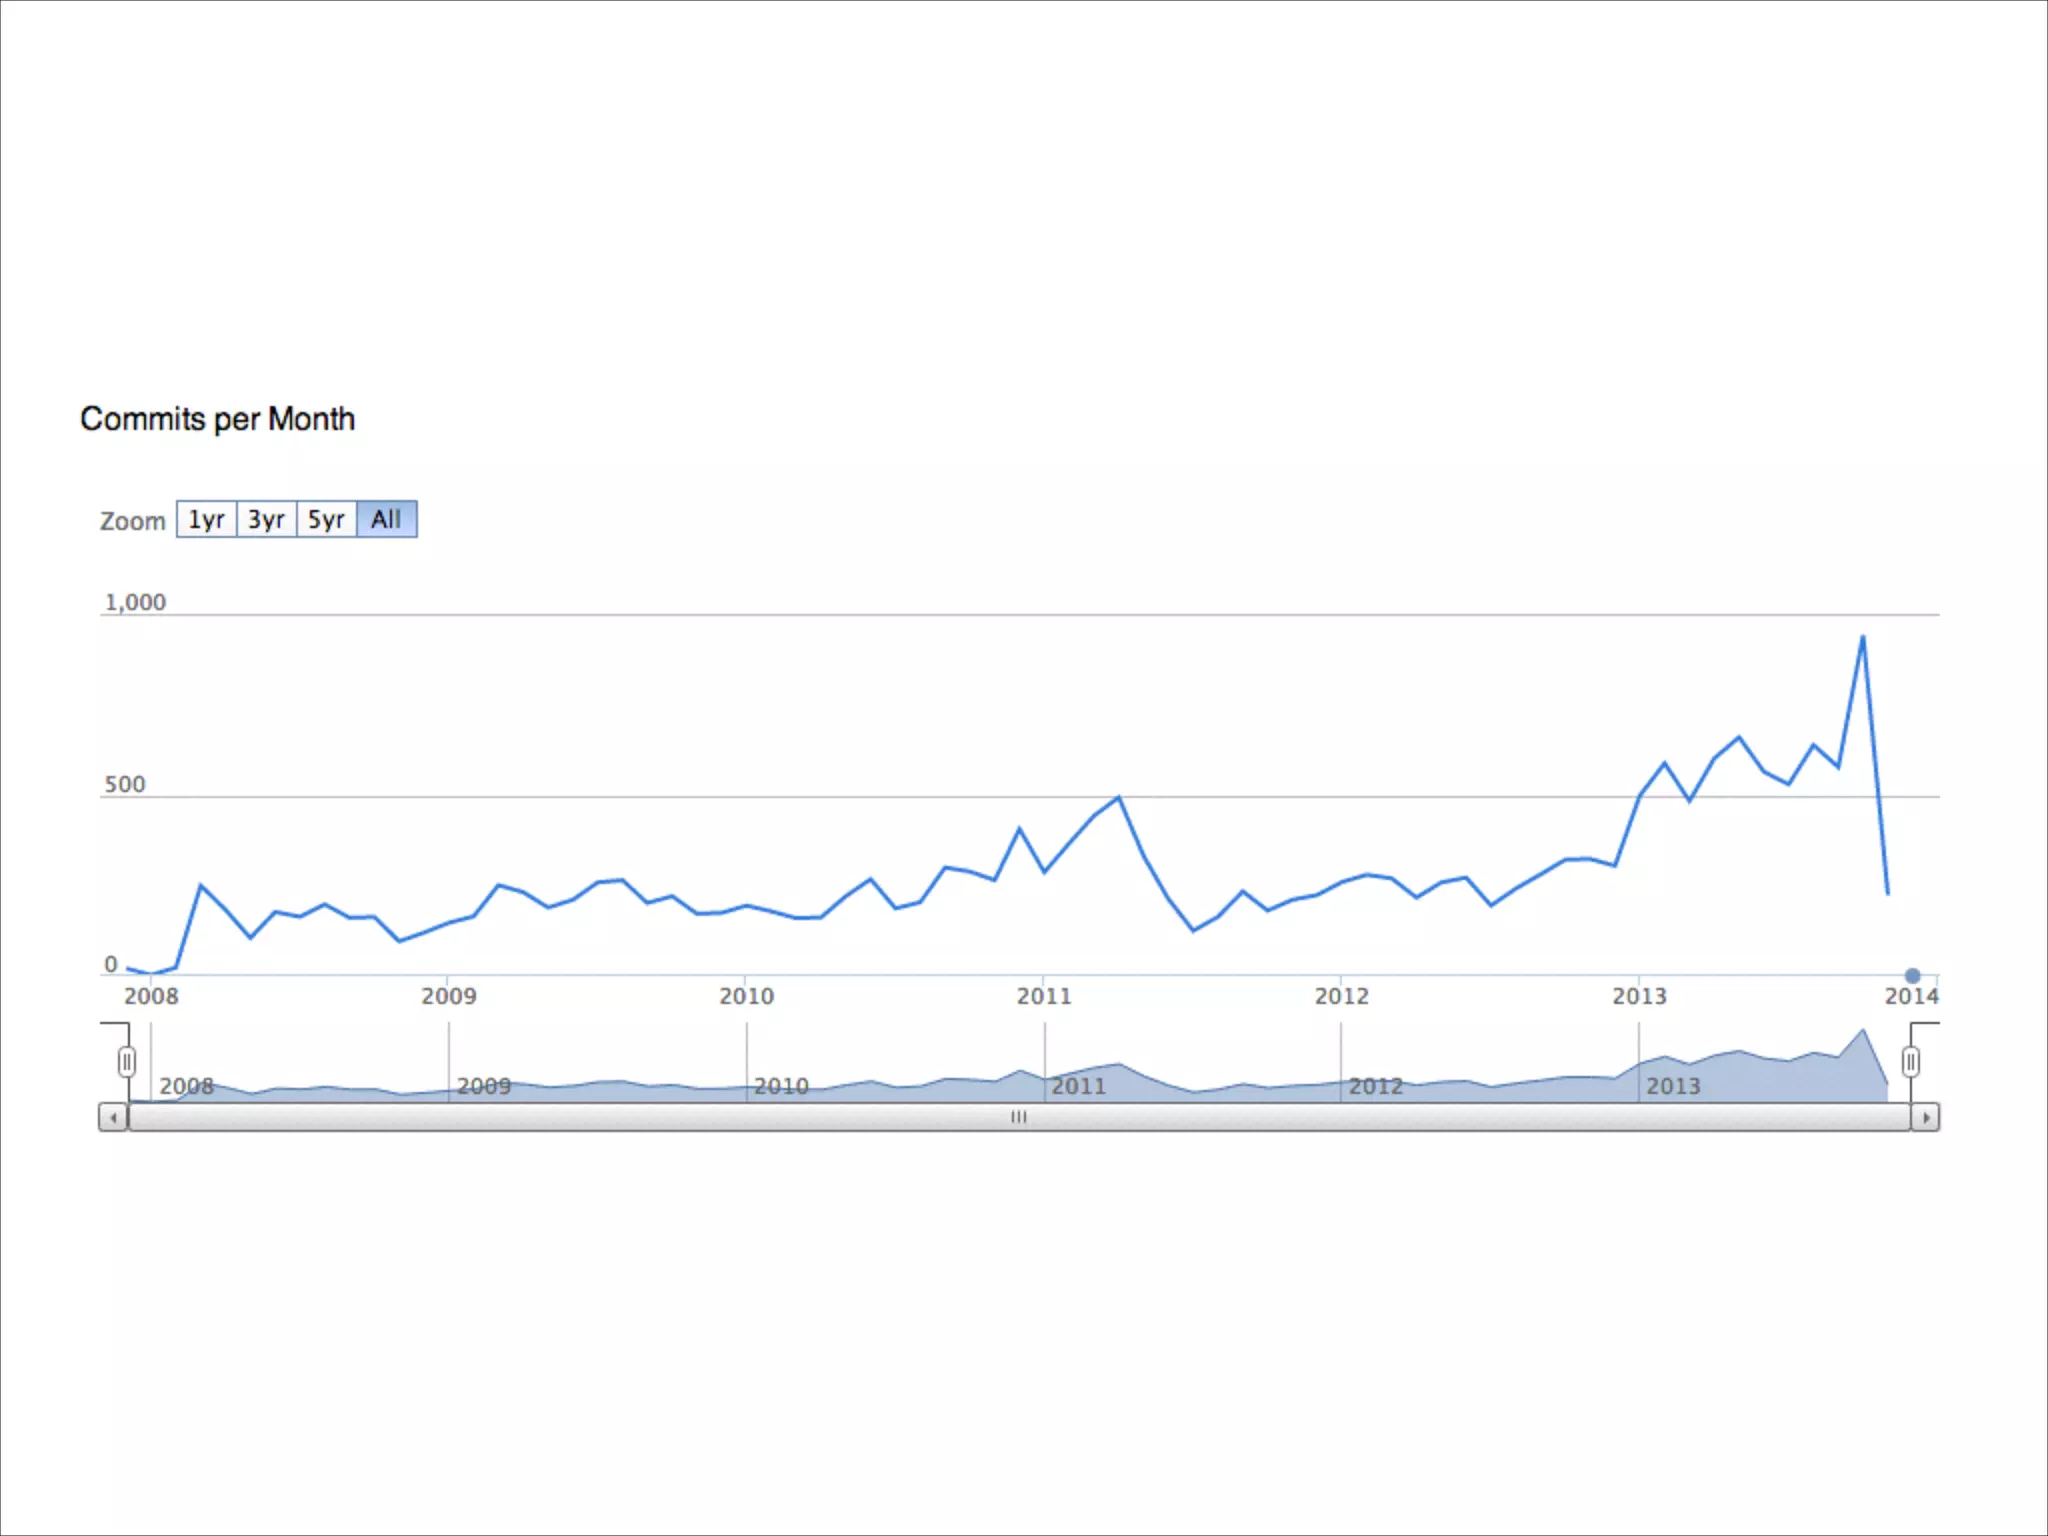
Task: Select the 3yr zoom range
Action: click(266, 519)
